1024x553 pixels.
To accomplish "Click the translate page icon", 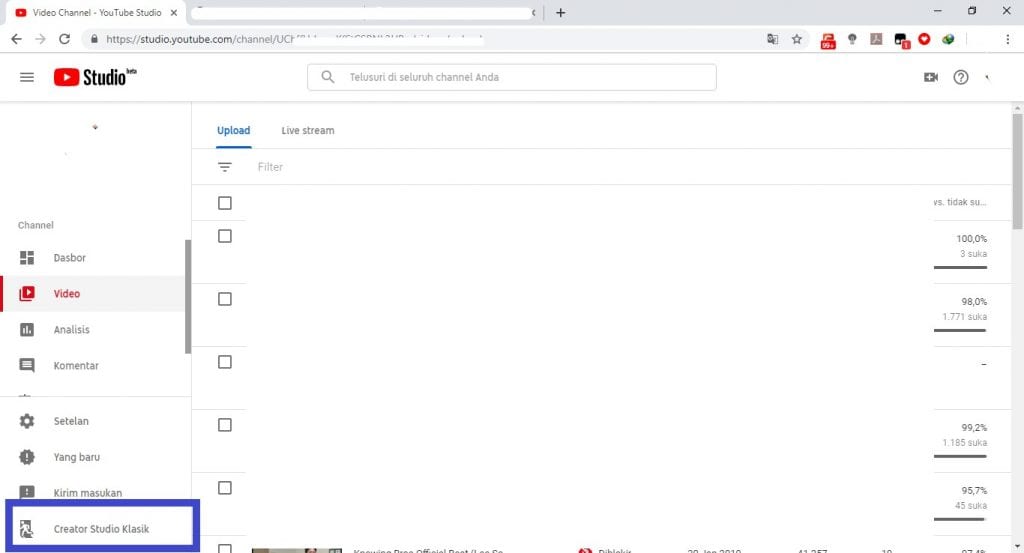I will point(773,39).
